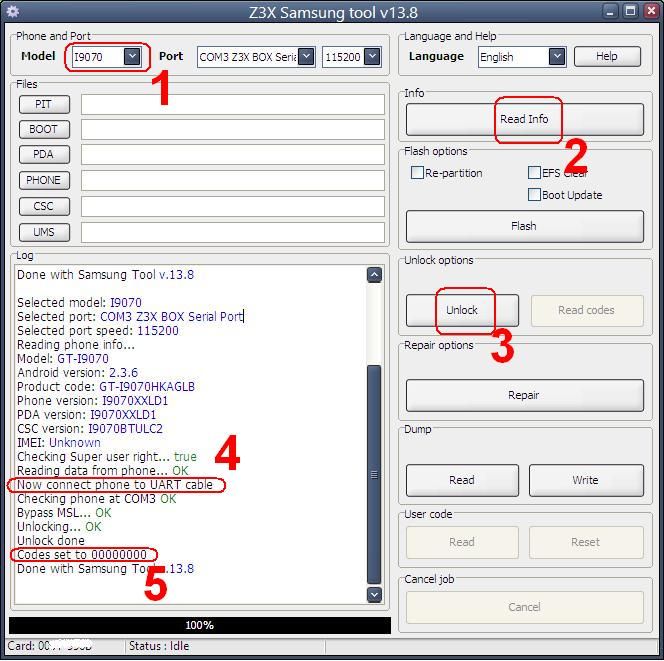The image size is (664, 661).
Task: Click the CSC file button
Action: pyautogui.click(x=44, y=206)
